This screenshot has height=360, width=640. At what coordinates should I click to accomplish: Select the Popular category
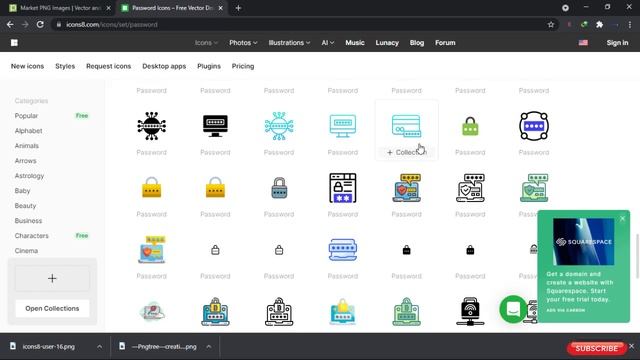(x=26, y=116)
